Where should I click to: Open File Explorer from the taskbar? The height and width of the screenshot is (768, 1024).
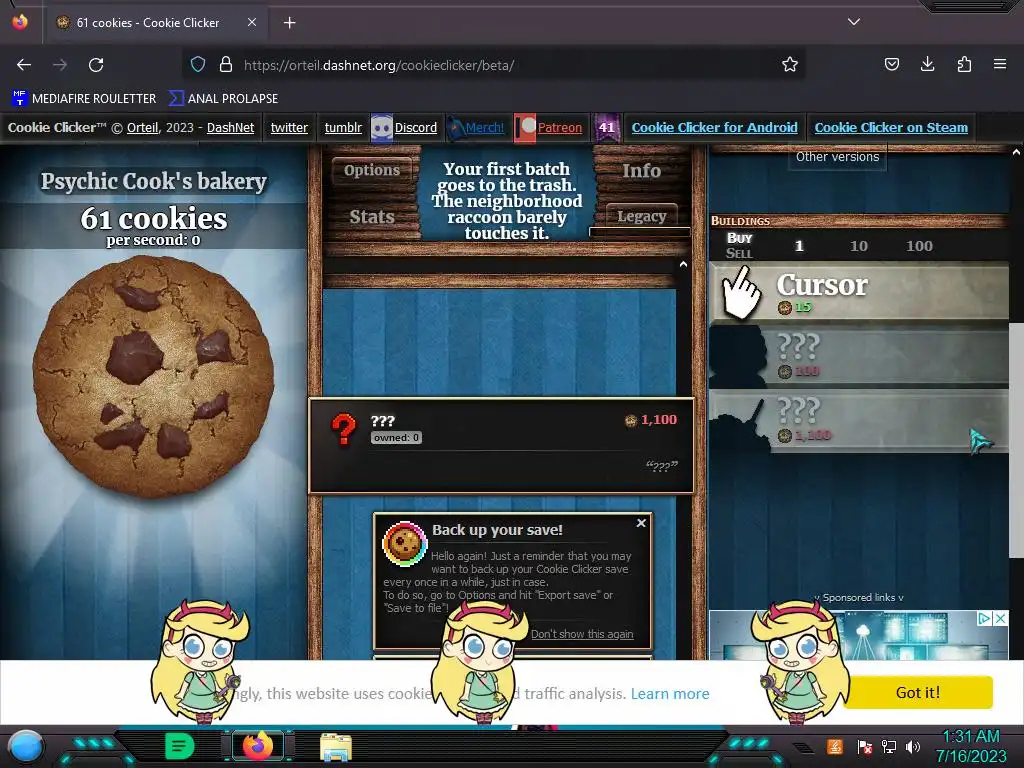click(x=336, y=747)
